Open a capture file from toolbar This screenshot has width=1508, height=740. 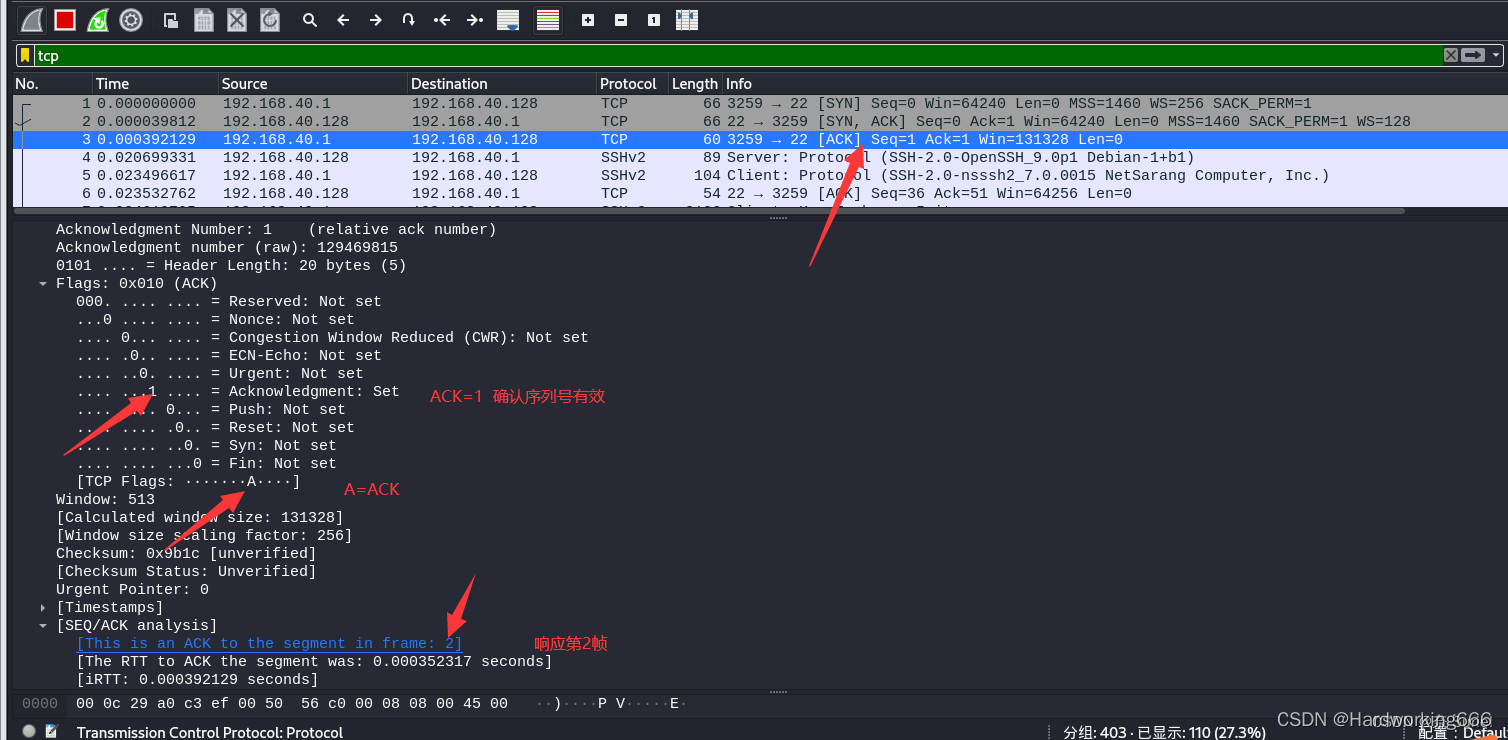(171, 20)
